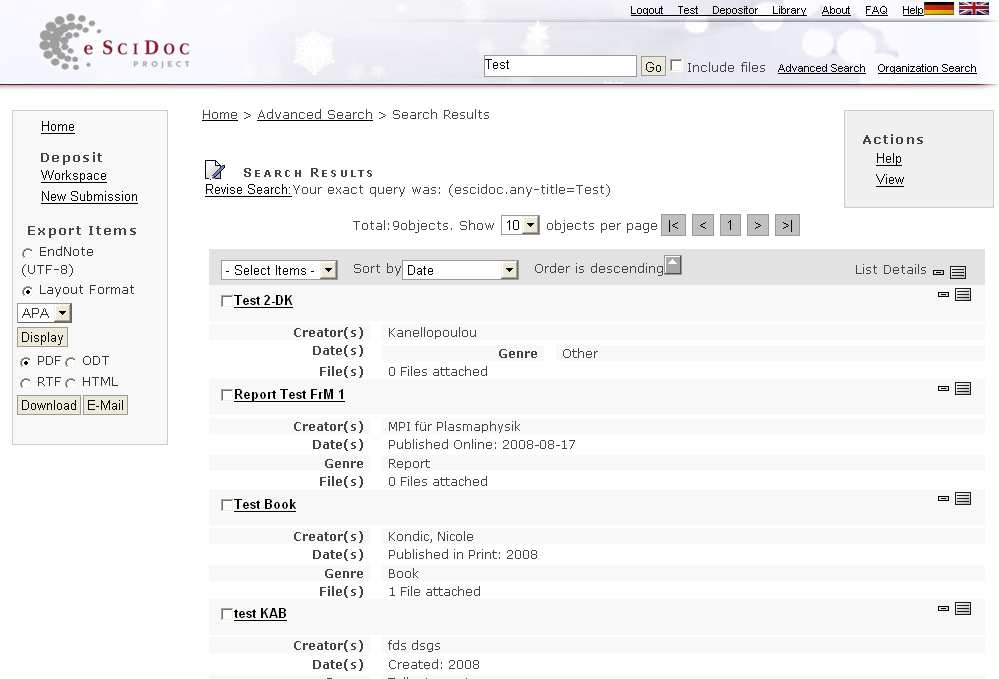Image resolution: width=999 pixels, height=679 pixels.
Task: Open the objects per page dropdown
Action: (520, 226)
